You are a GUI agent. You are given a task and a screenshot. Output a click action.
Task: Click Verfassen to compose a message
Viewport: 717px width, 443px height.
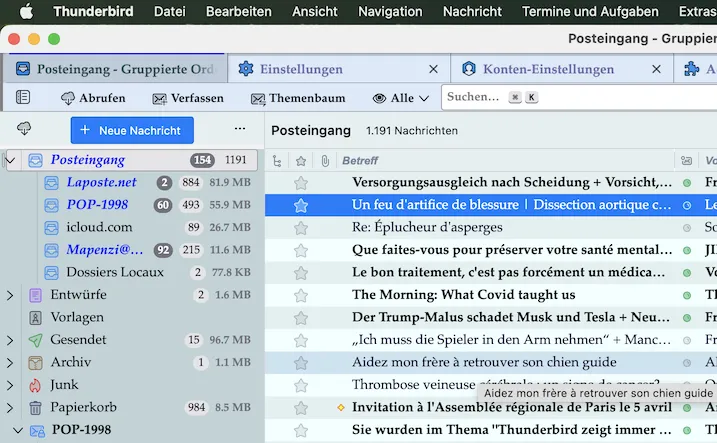coord(188,98)
